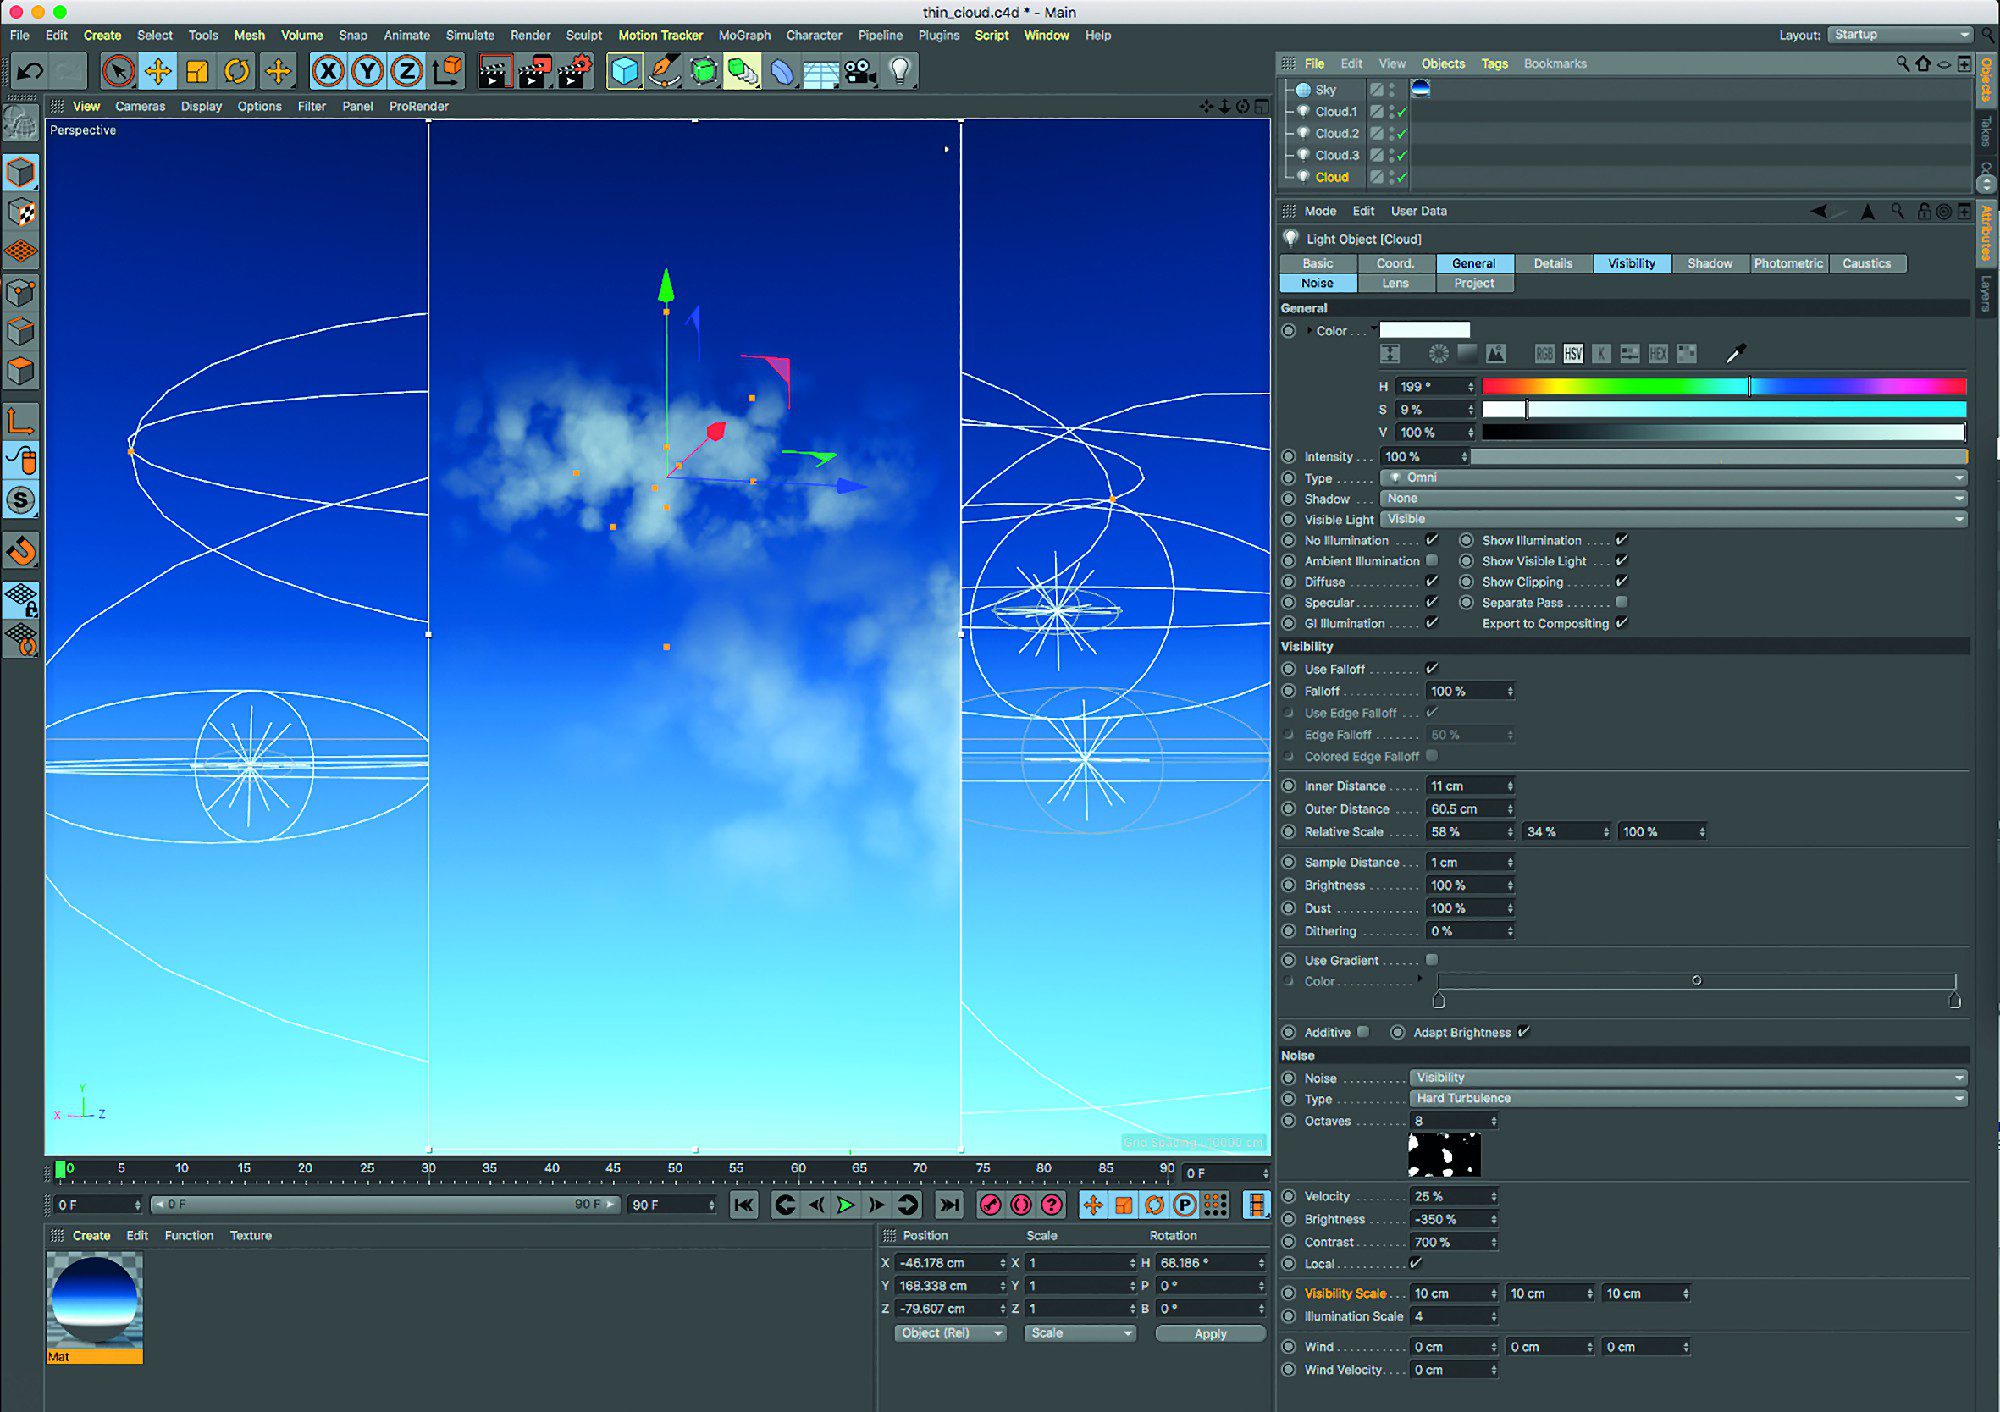This screenshot has height=1412, width=2000.
Task: Select the Mat material thumbnail
Action: point(94,1300)
